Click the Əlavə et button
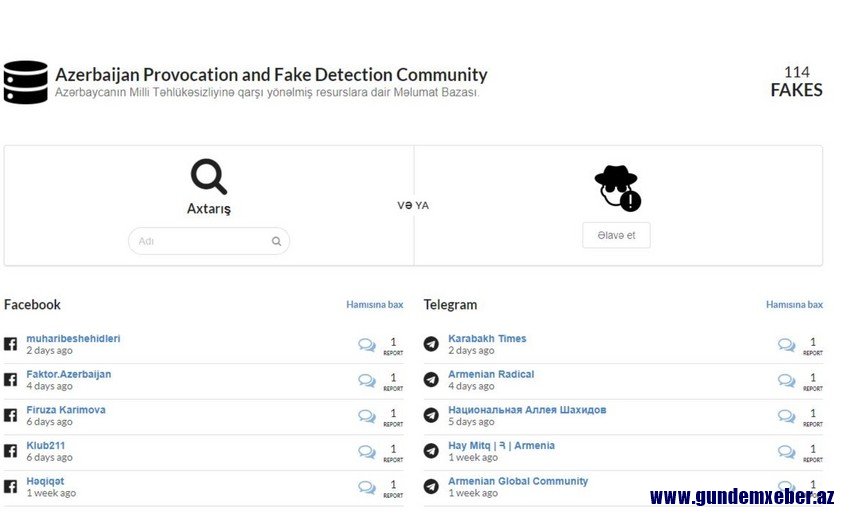The width and height of the screenshot is (850, 530). pyautogui.click(x=616, y=235)
